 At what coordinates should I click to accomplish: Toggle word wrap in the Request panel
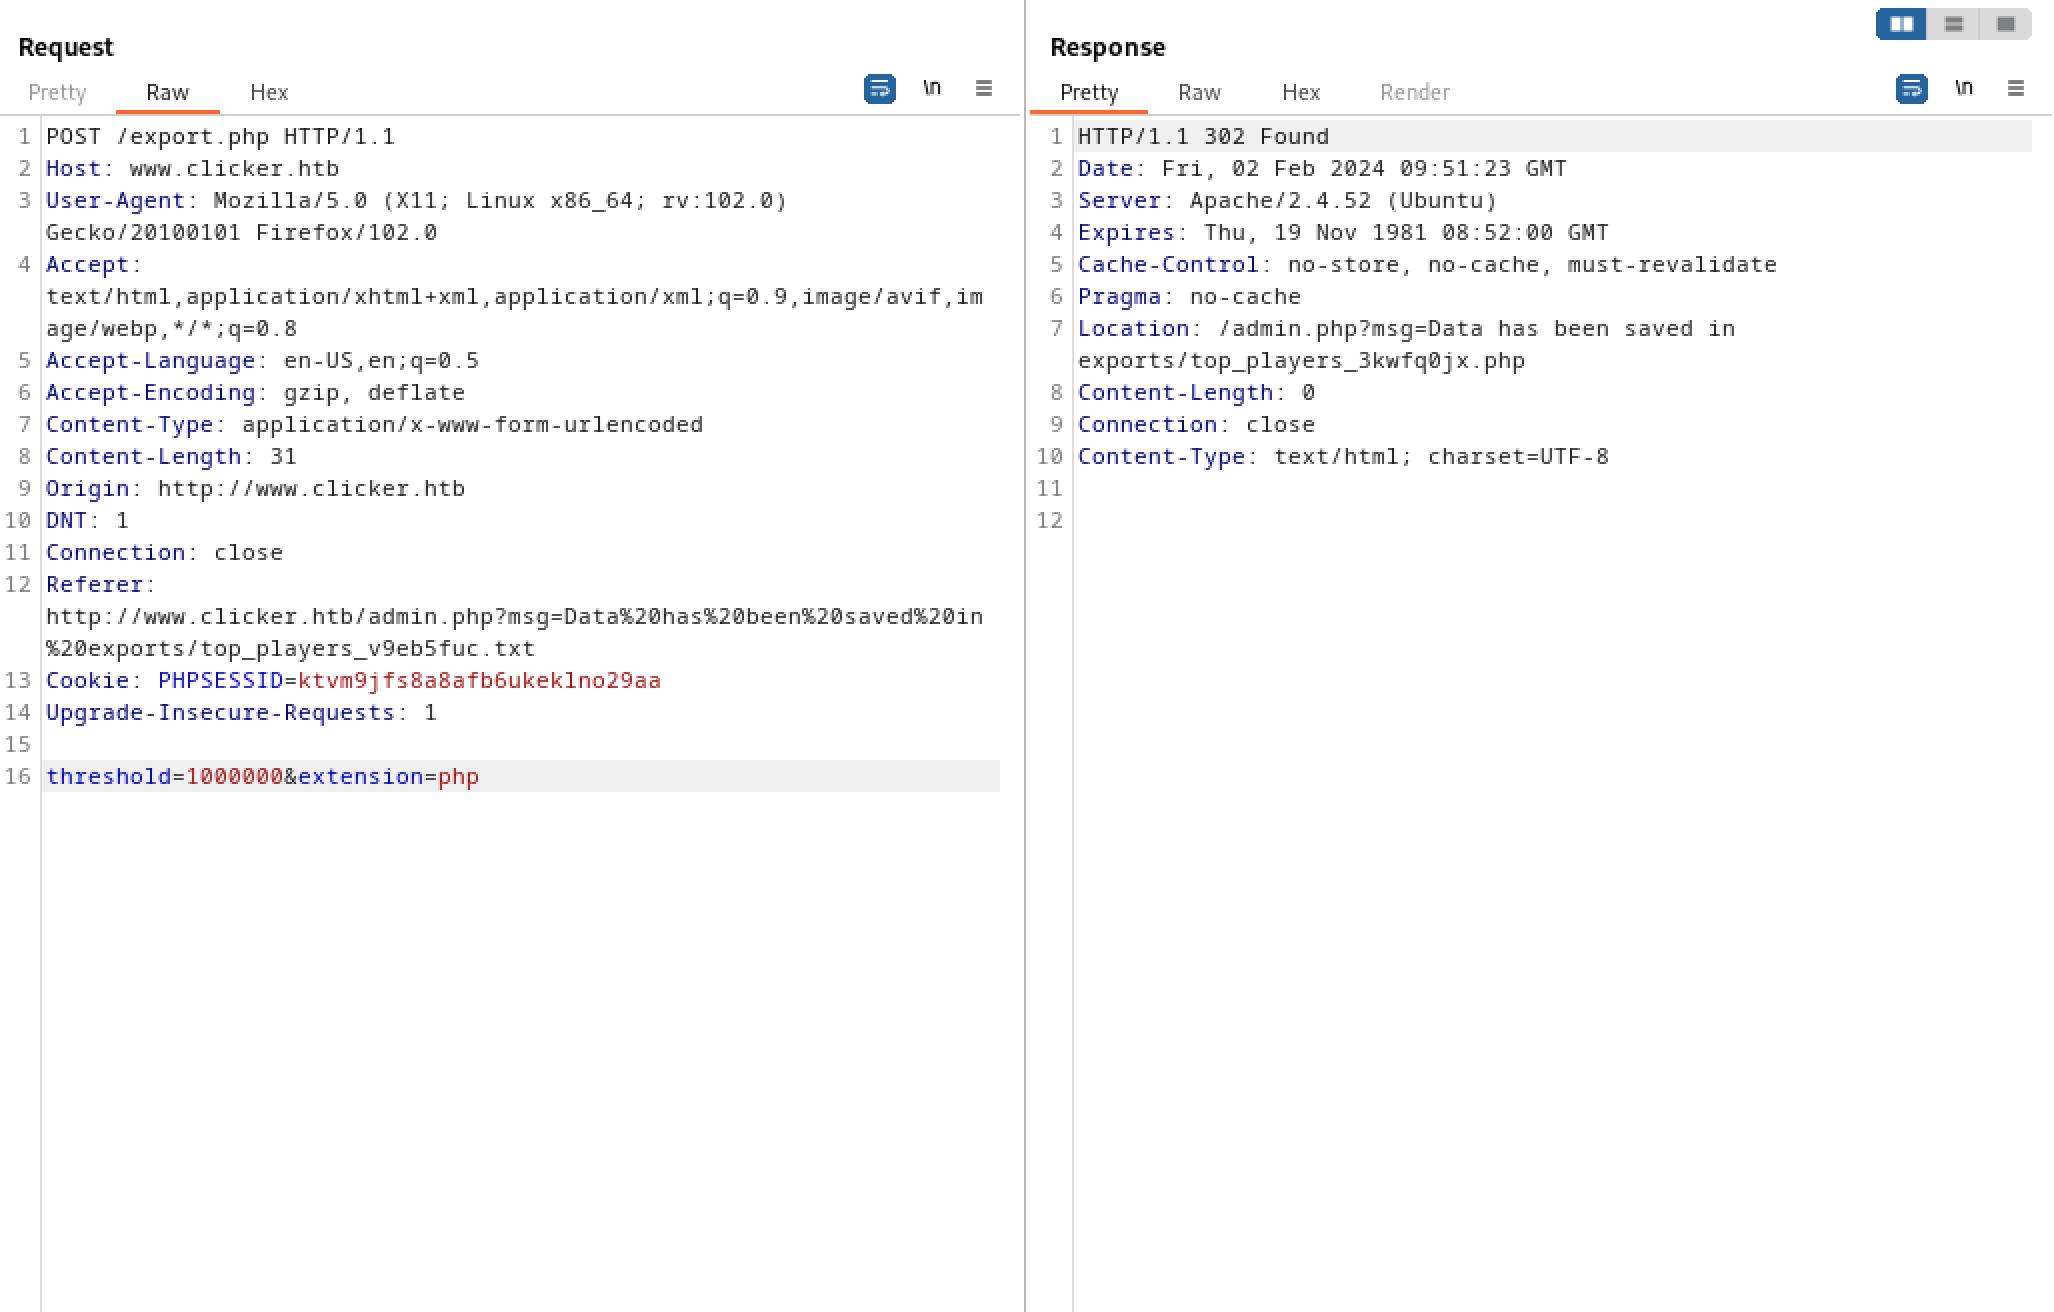pos(879,89)
